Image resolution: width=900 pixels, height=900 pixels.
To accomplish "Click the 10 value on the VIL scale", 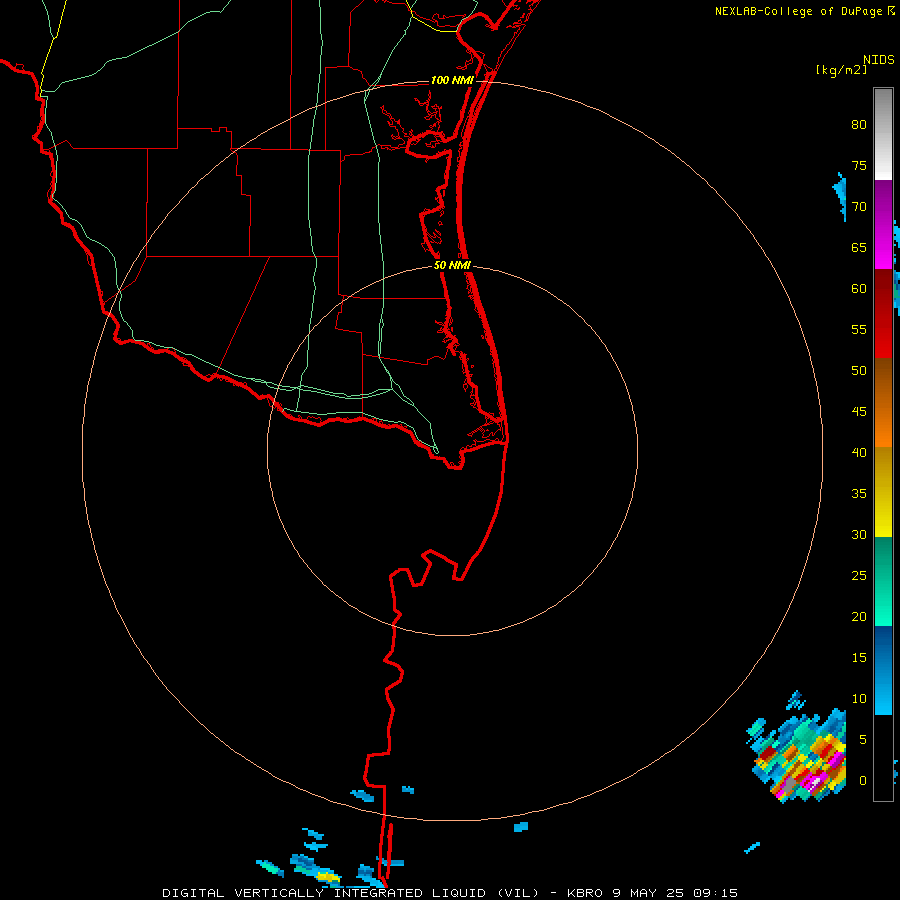I will (x=859, y=699).
